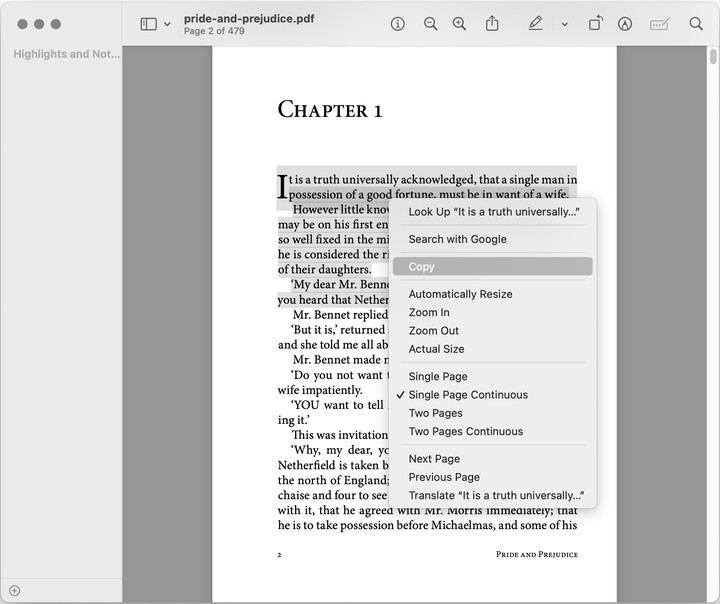Viewport: 720px width, 604px height.
Task: Click the red close window button
Action: click(22, 24)
